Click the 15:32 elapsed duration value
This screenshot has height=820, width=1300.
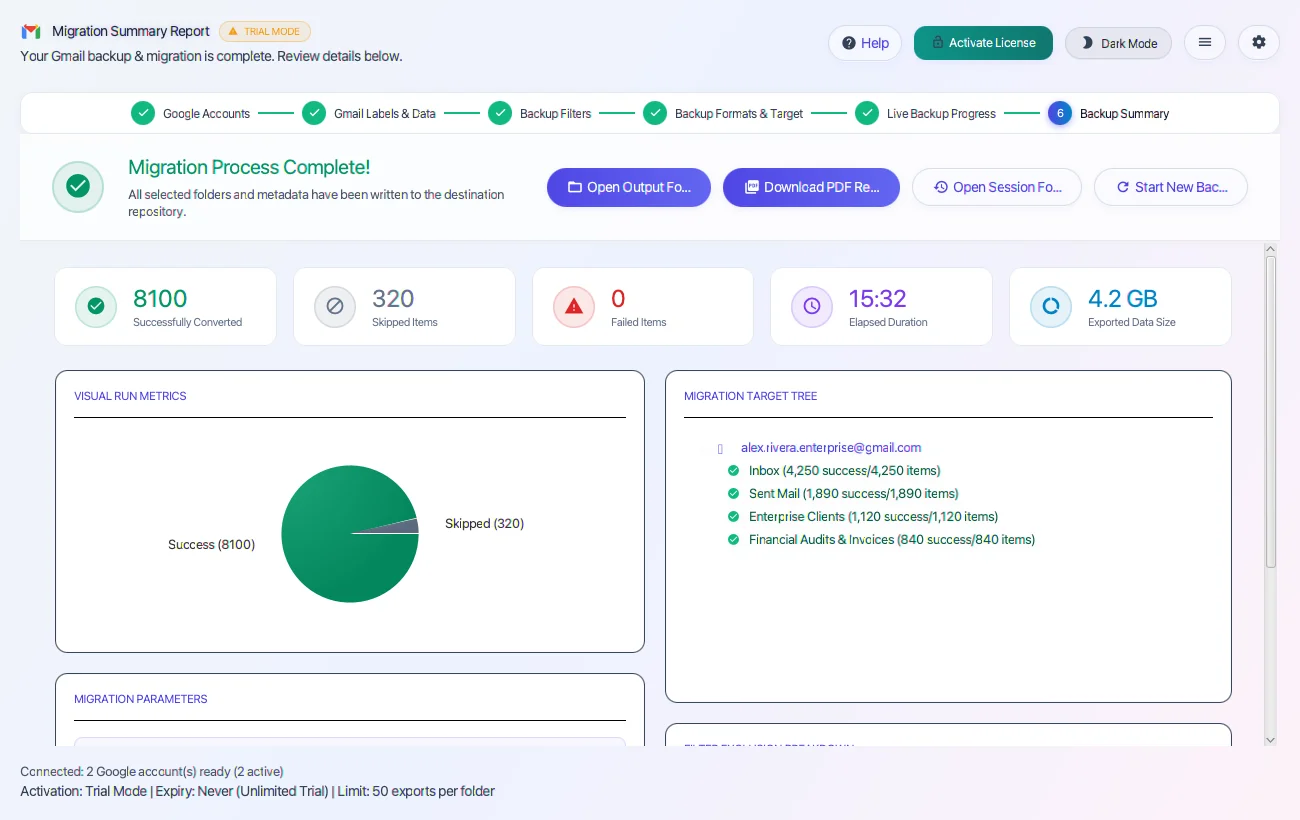(878, 299)
